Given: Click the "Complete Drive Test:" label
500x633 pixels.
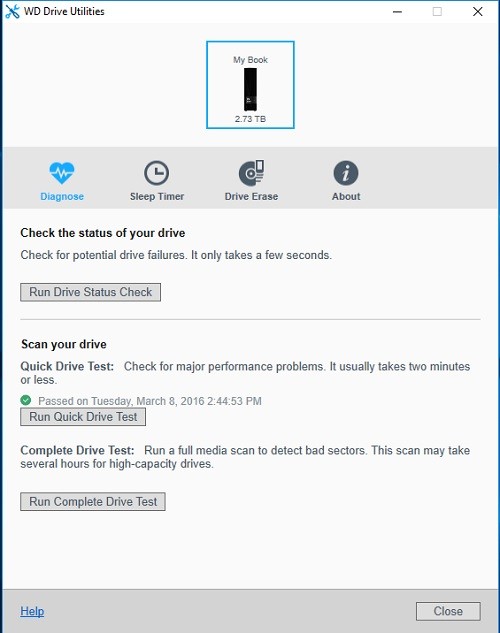Looking at the screenshot, I should click(x=77, y=451).
